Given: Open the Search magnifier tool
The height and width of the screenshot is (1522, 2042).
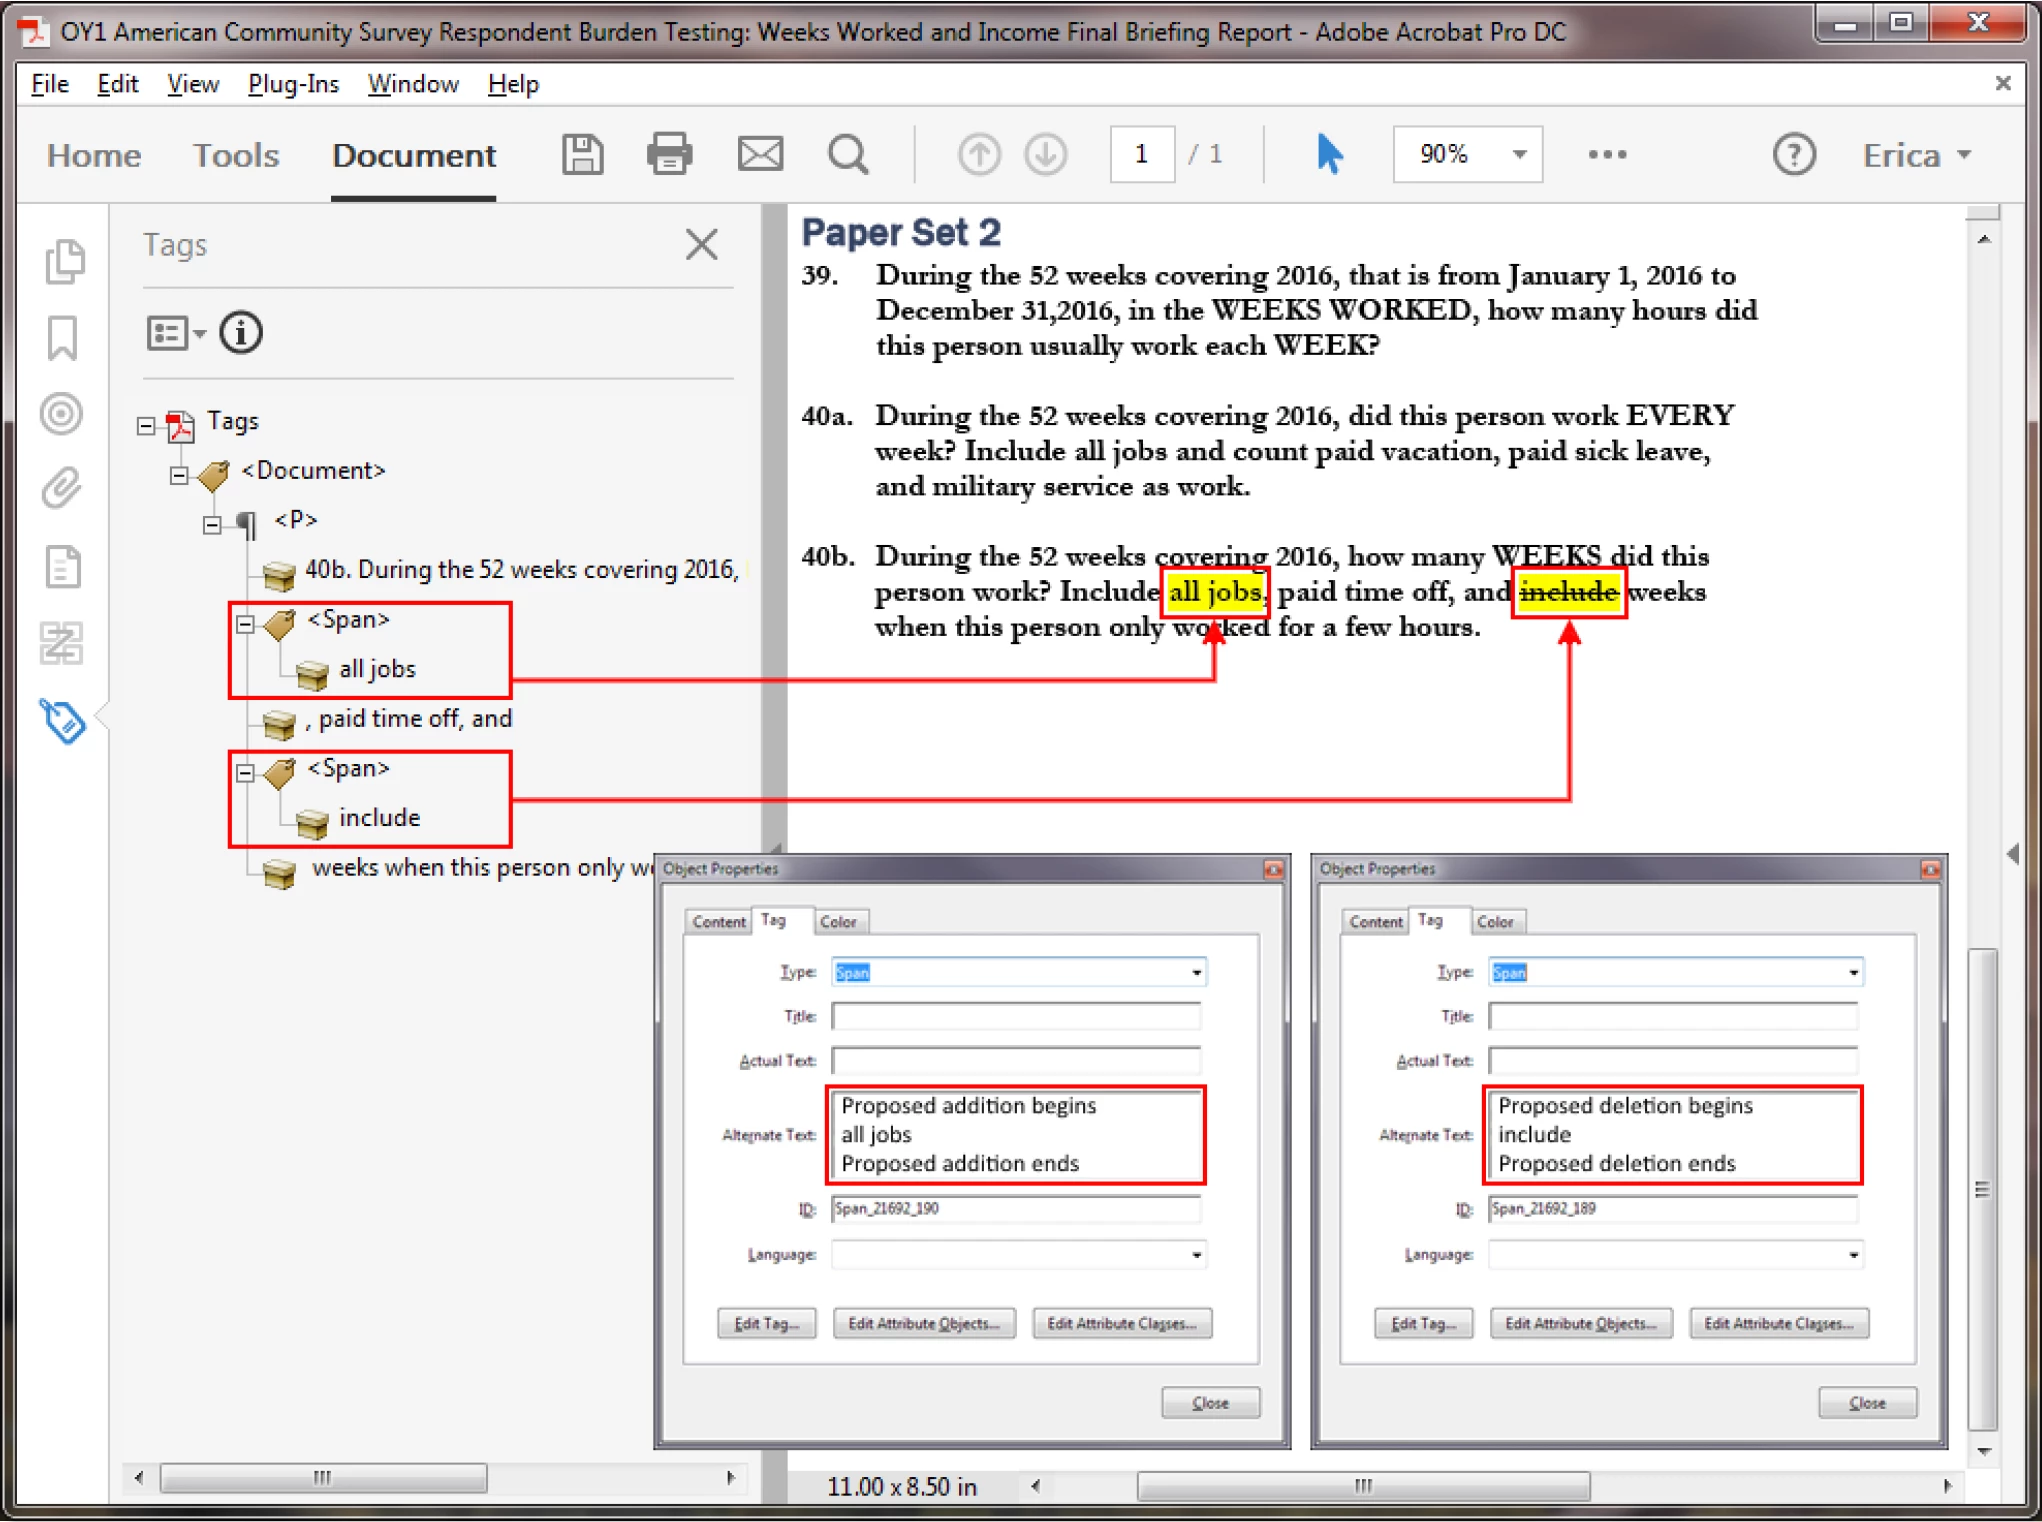Looking at the screenshot, I should 848,155.
